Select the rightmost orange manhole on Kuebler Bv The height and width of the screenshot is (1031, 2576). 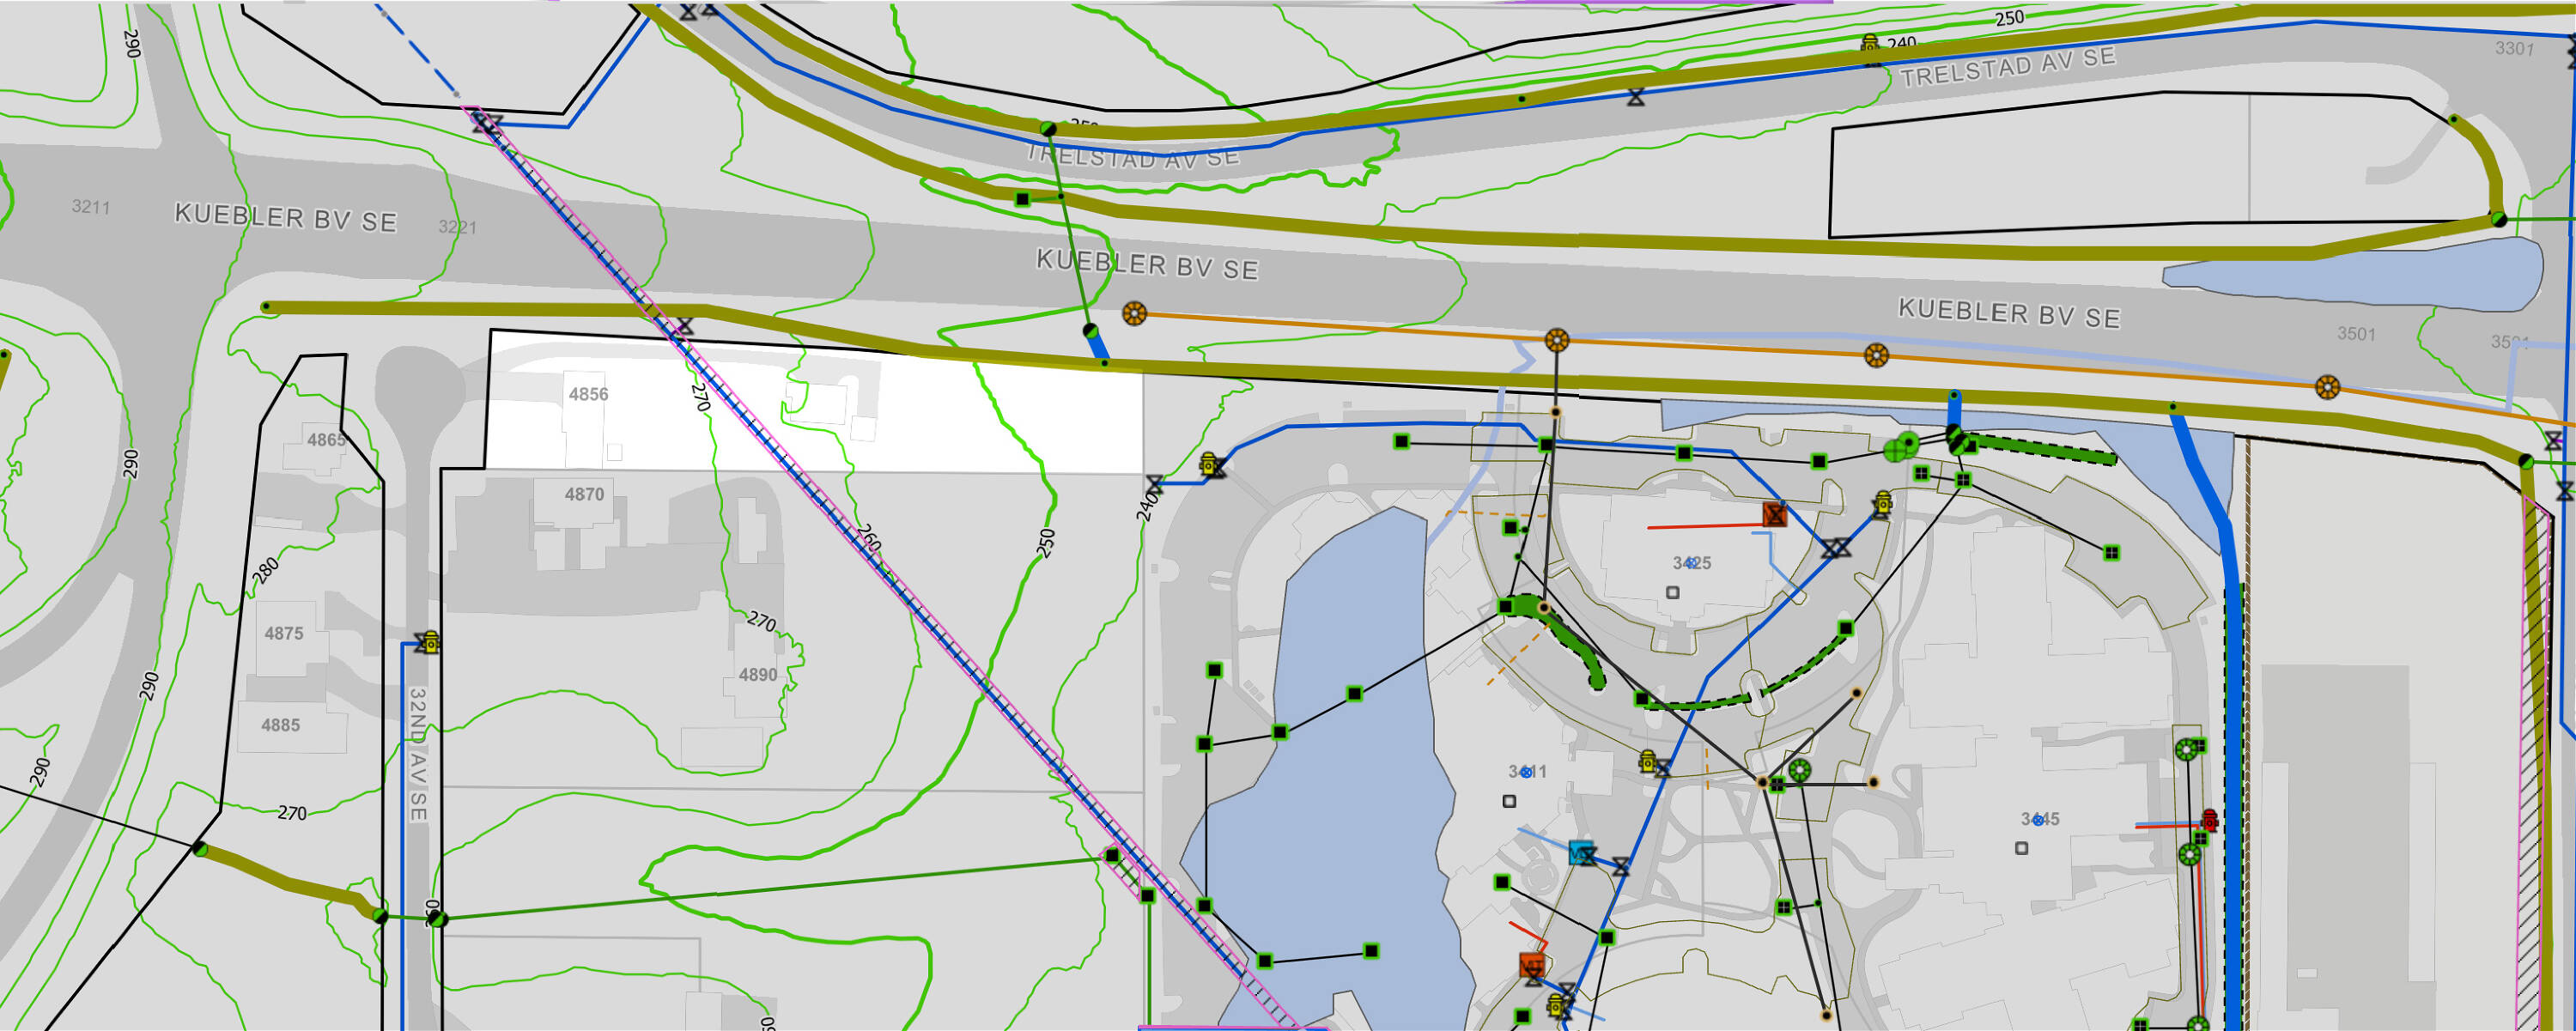pos(2327,387)
